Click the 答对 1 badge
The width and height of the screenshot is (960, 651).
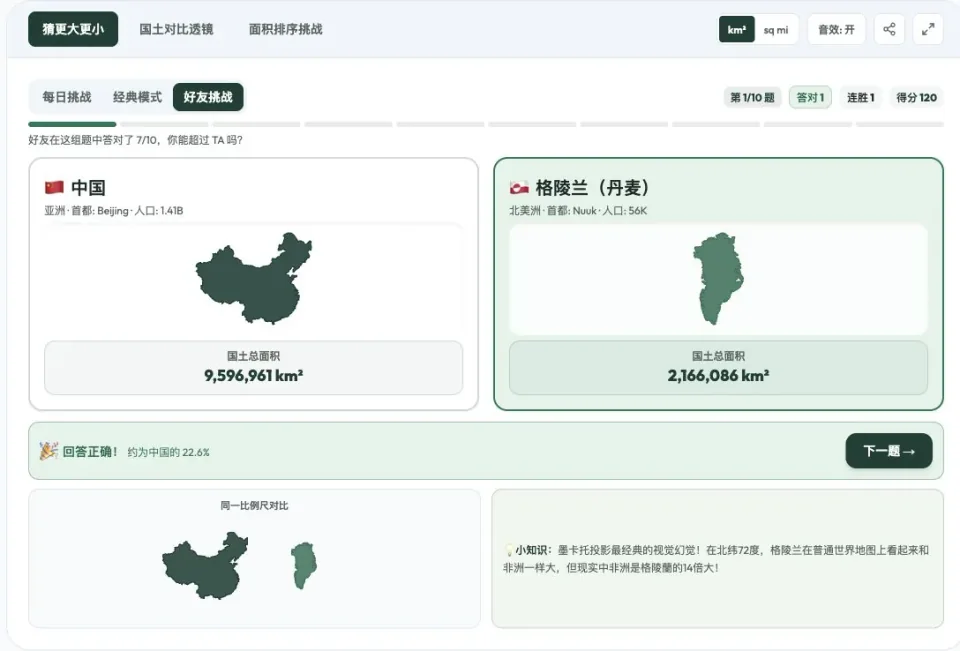810,97
